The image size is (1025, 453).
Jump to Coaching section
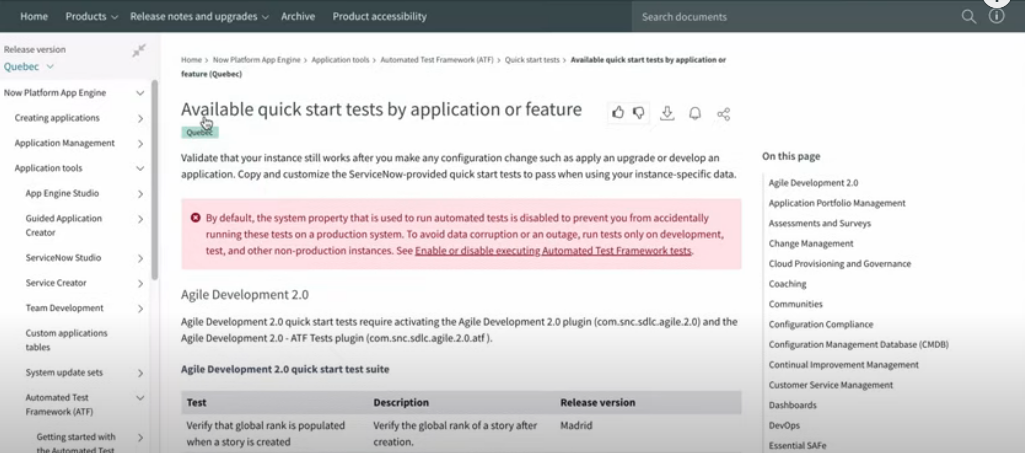tap(787, 284)
